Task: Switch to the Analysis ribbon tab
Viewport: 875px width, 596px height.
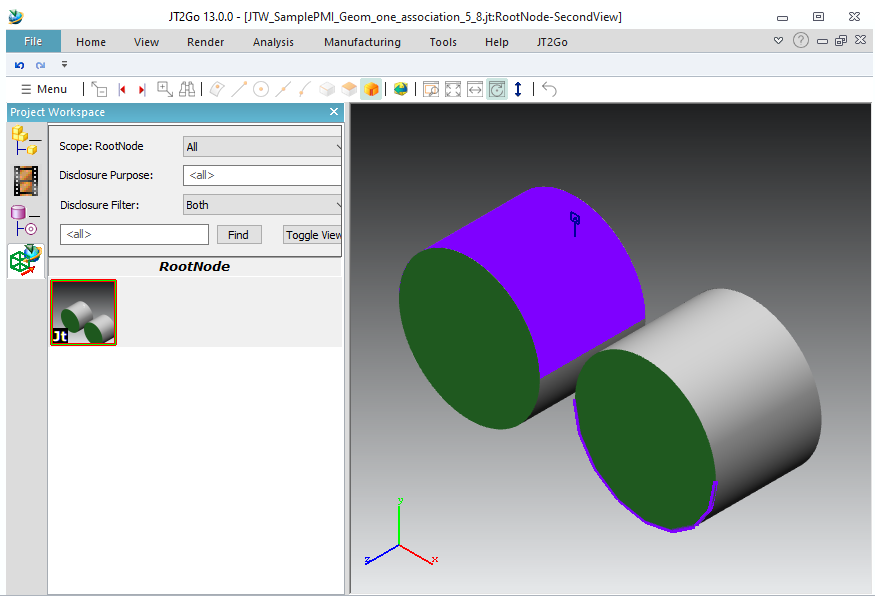Action: click(x=273, y=42)
